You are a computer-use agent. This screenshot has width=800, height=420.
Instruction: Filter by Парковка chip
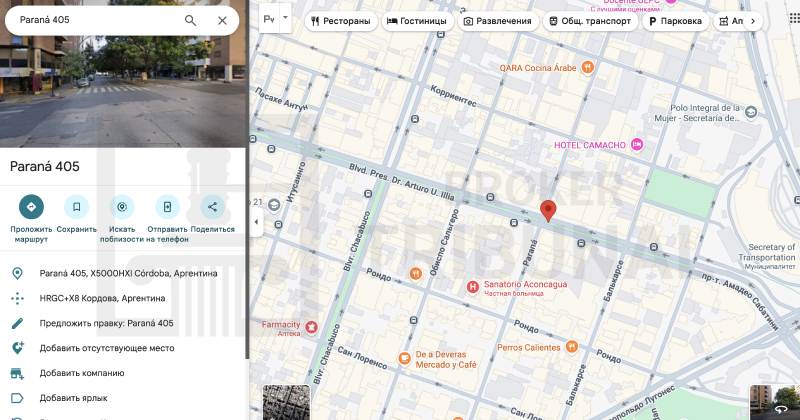tap(676, 21)
